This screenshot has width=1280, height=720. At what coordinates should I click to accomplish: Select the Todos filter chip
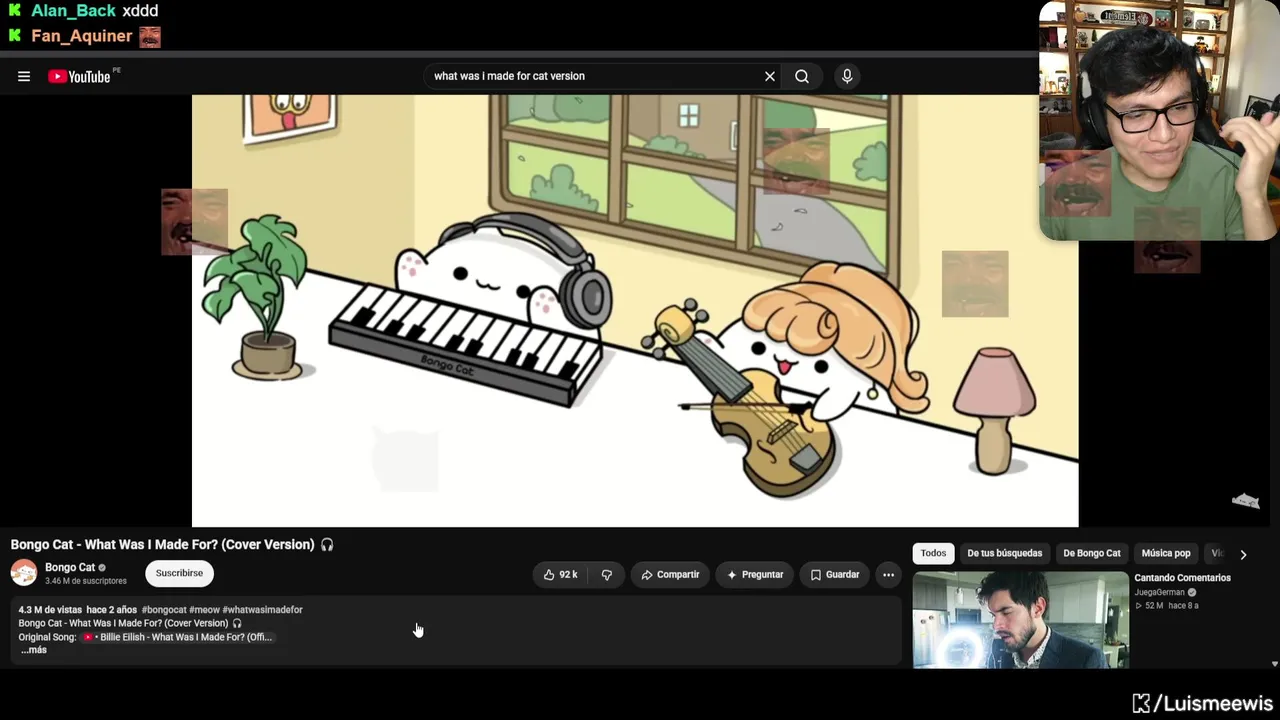[x=933, y=553]
